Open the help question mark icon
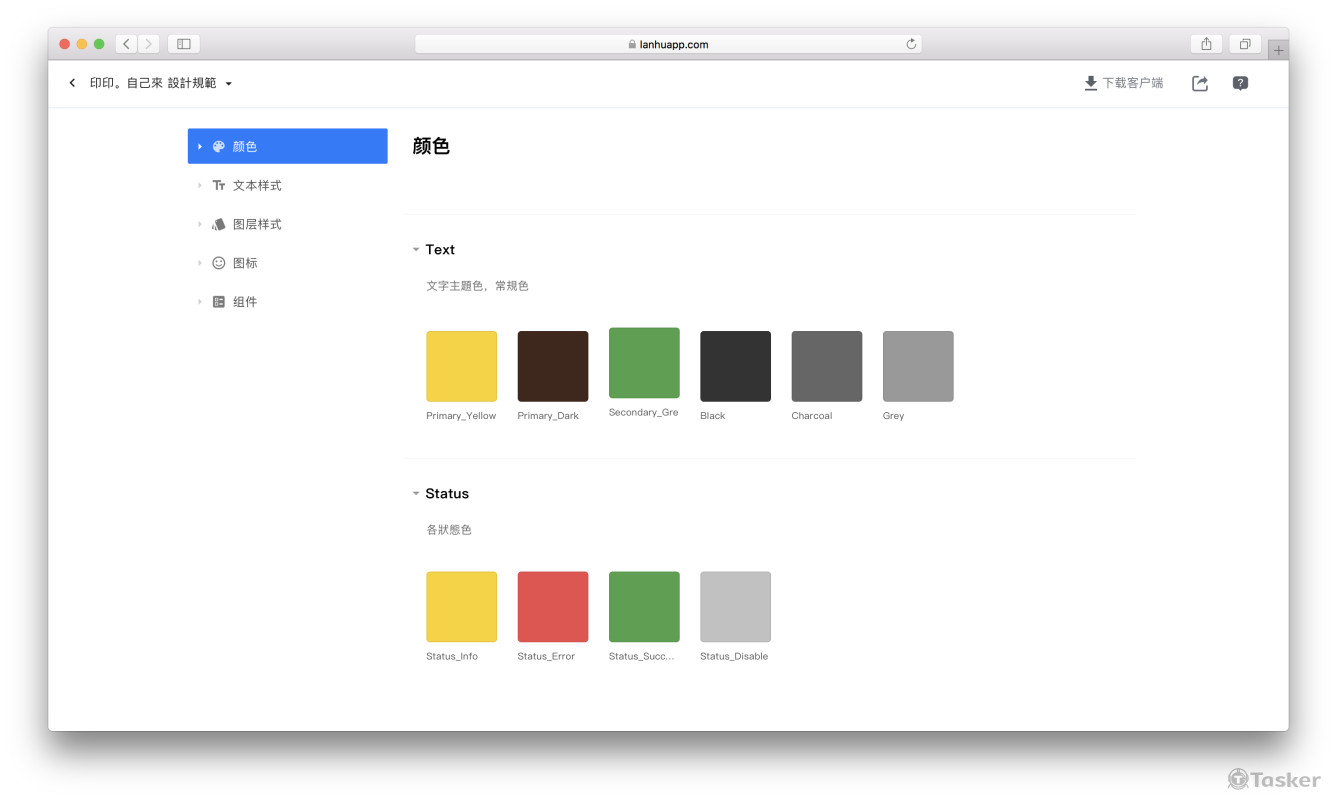The width and height of the screenshot is (1337, 800). (x=1240, y=84)
